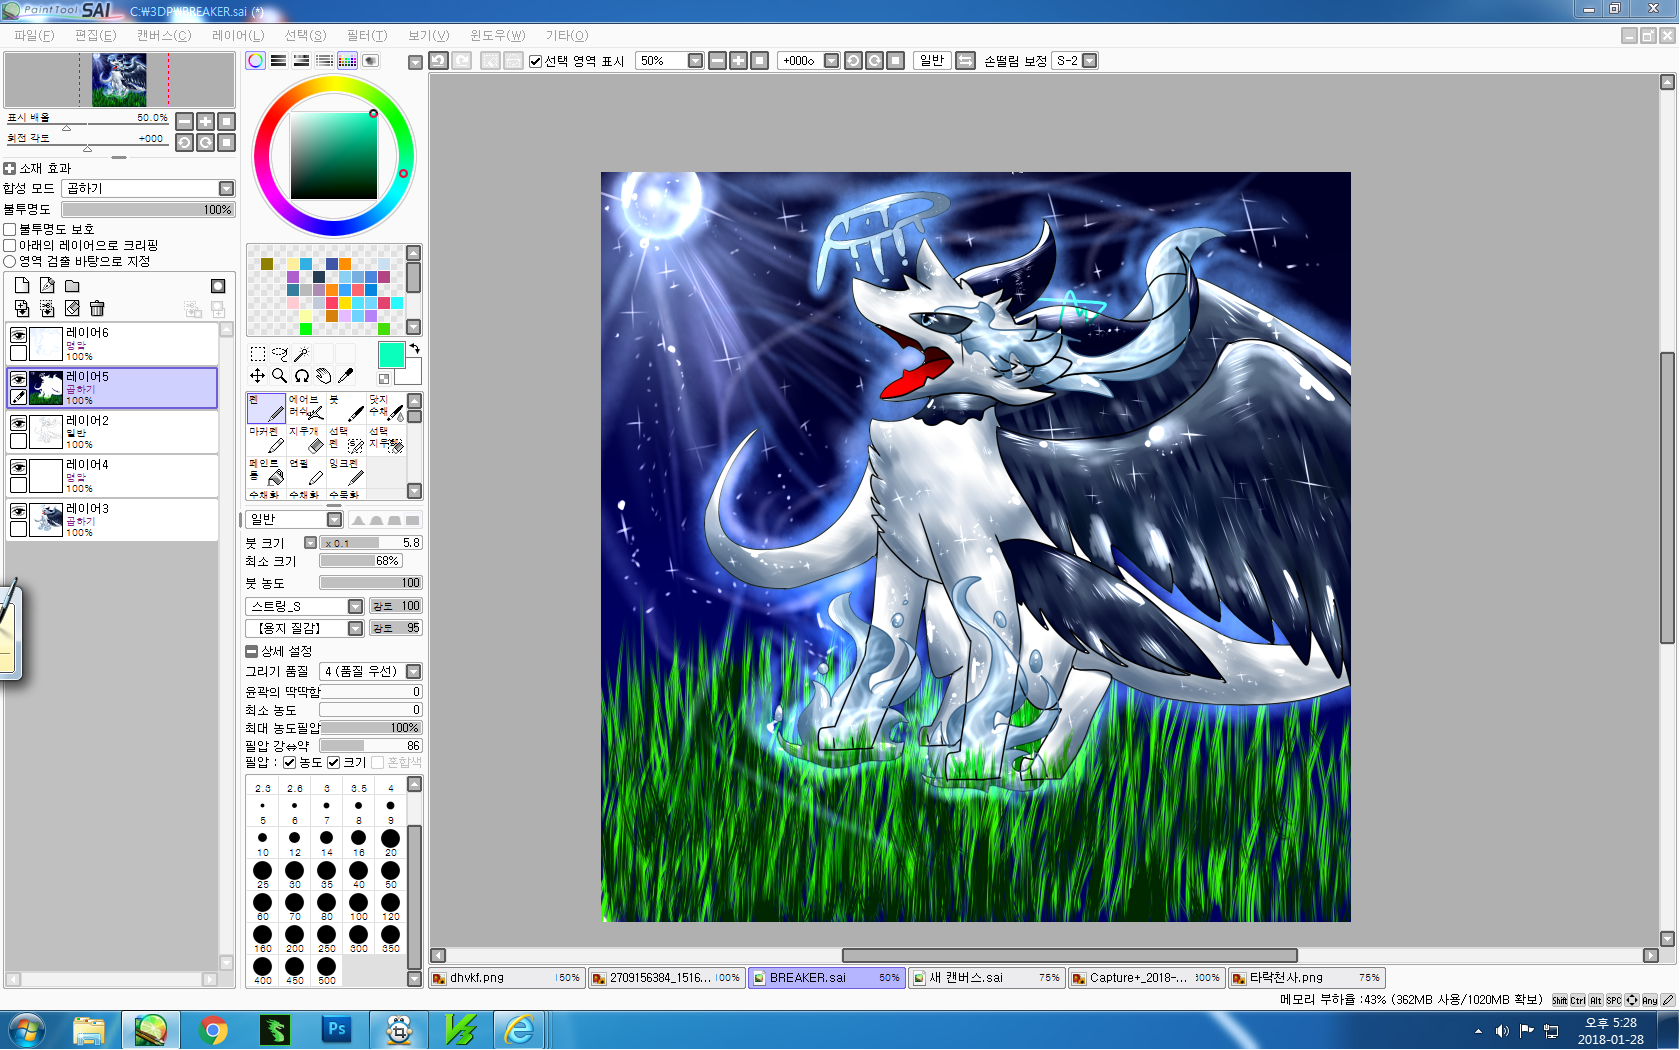The width and height of the screenshot is (1680, 1050).
Task: Clear the selected layer with eraser icon
Action: (72, 309)
